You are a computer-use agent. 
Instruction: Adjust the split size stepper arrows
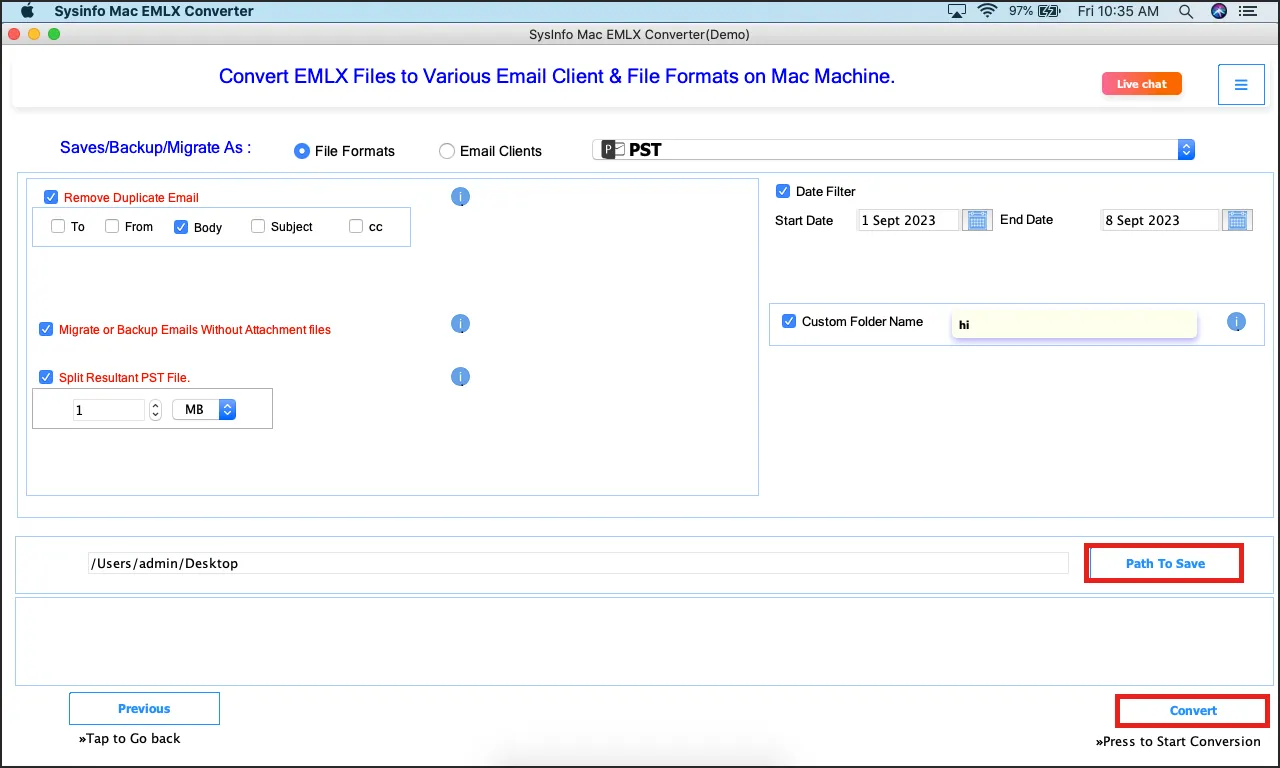(155, 410)
